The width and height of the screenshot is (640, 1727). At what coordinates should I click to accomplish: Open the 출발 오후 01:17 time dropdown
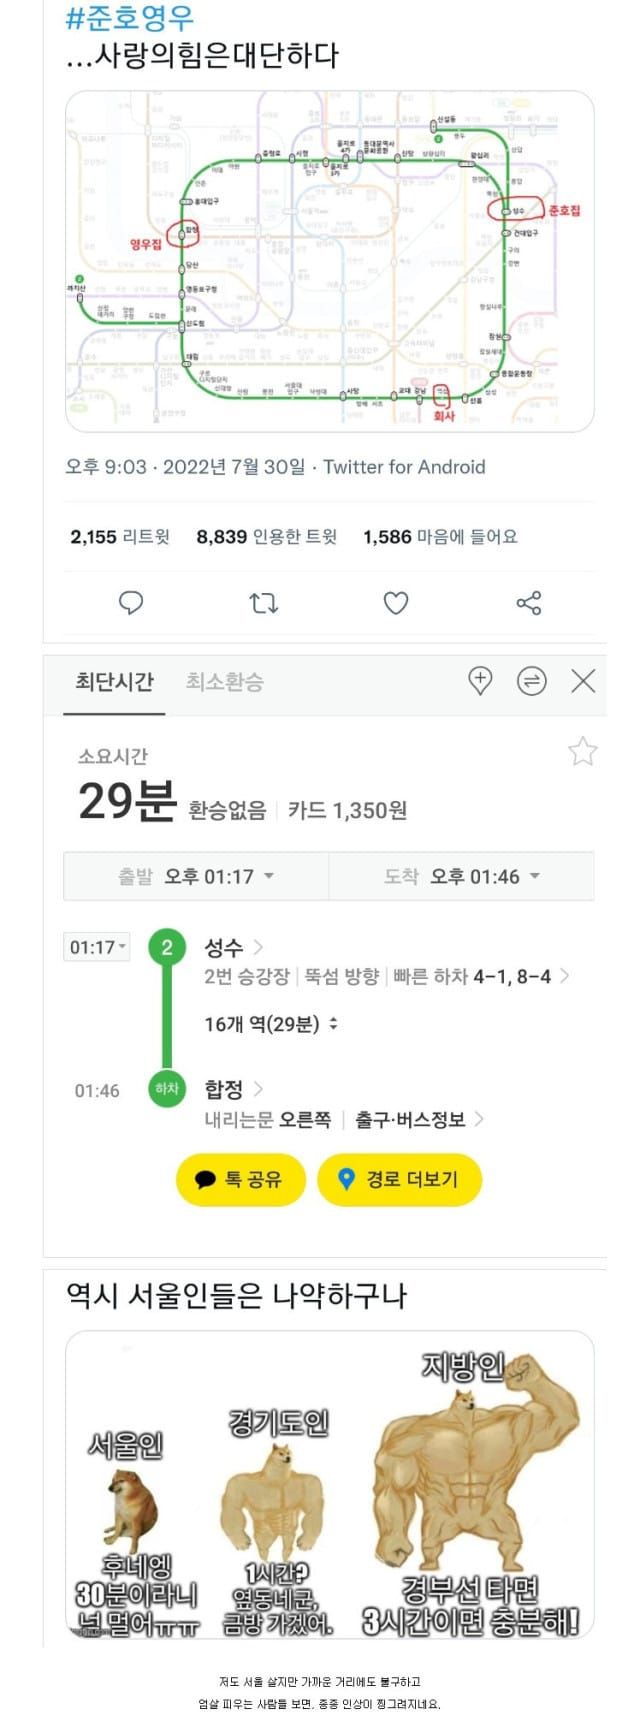[x=197, y=877]
